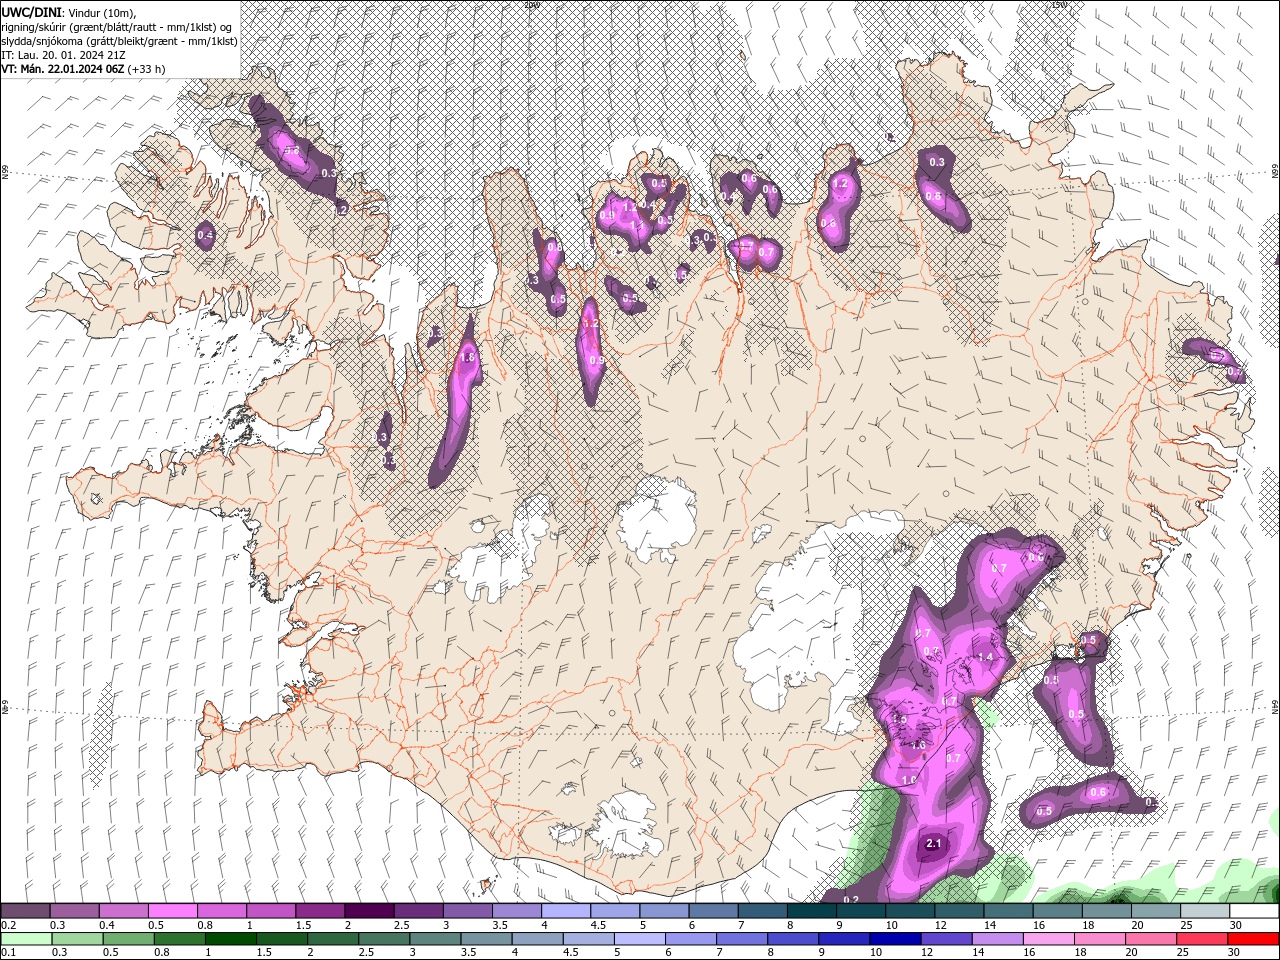Image resolution: width=1280 pixels, height=960 pixels.
Task: Click the dark navy 10 swatch in rain legend
Action: pos(894,939)
